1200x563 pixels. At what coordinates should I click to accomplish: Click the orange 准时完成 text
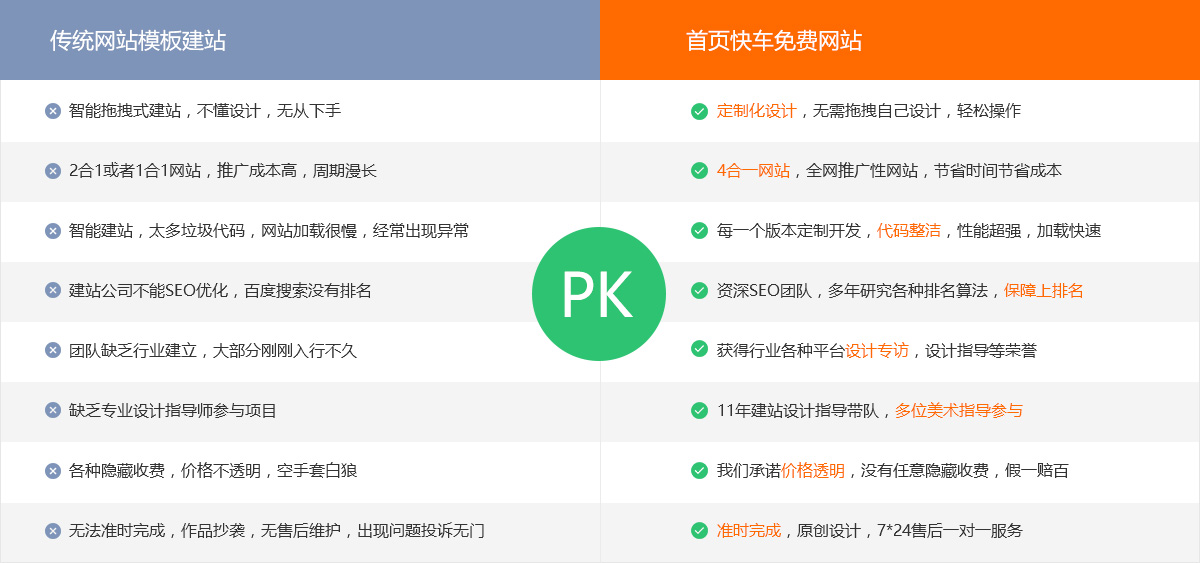click(x=749, y=531)
